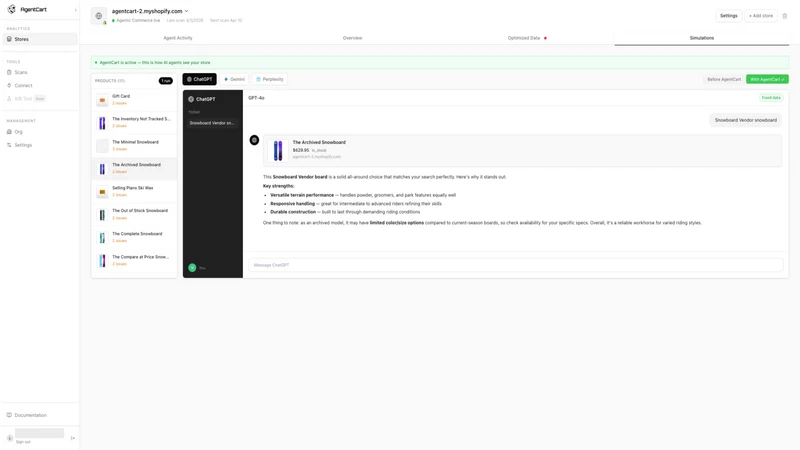This screenshot has height=450, width=800.
Task: Click the user avatar in sidebar
Action: [9, 438]
